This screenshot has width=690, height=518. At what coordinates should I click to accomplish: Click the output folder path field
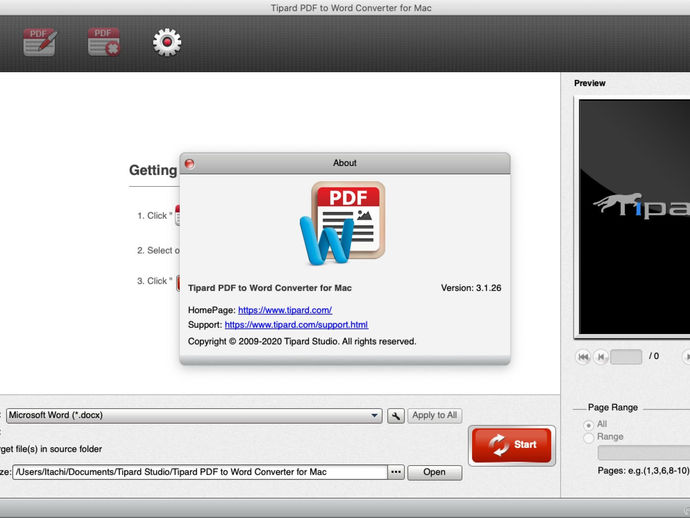point(200,472)
